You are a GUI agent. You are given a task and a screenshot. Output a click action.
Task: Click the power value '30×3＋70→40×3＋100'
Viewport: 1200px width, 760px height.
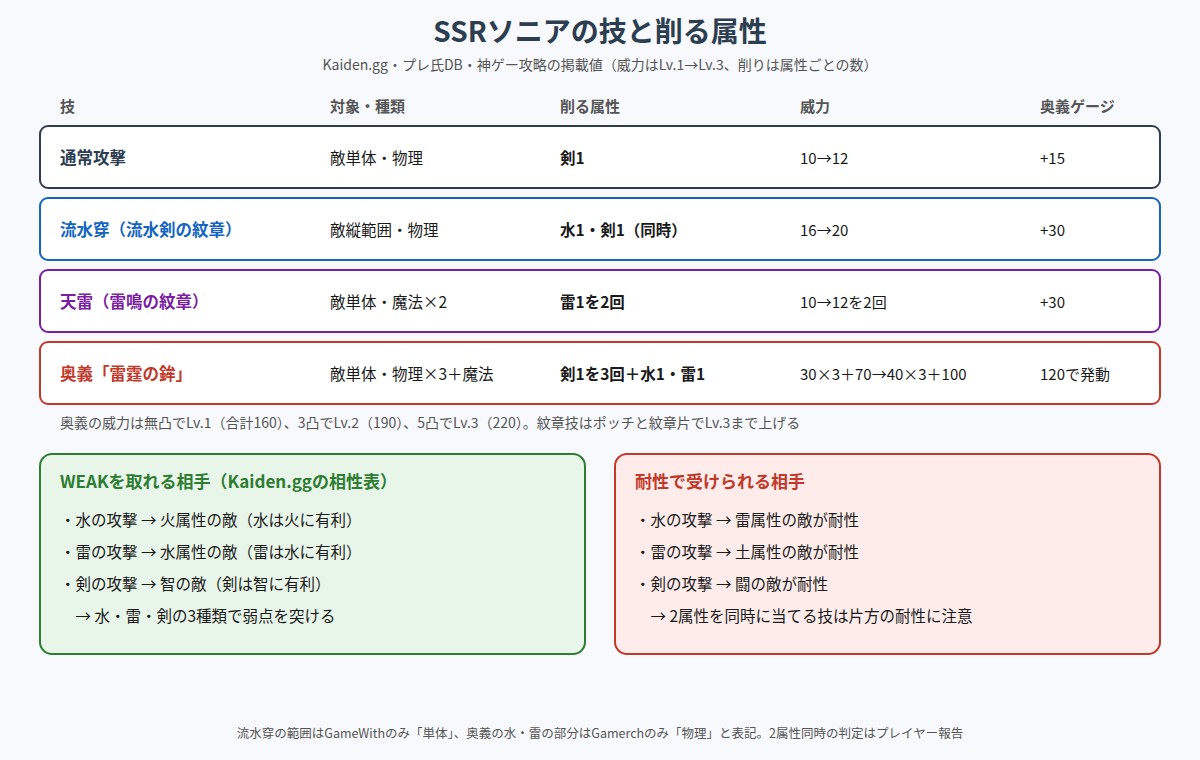point(883,375)
